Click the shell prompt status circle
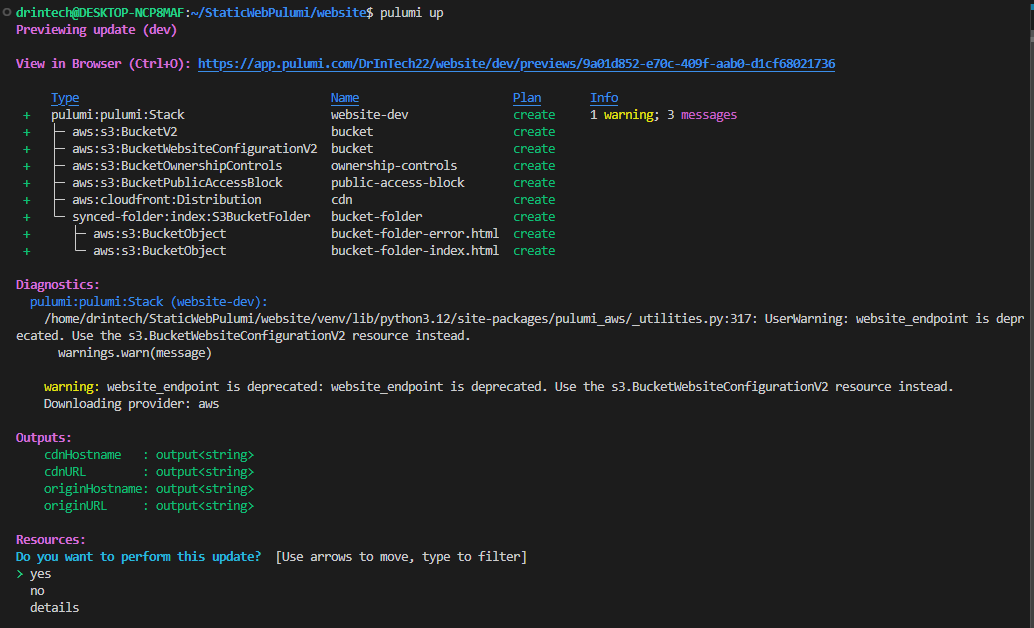 click(x=7, y=13)
